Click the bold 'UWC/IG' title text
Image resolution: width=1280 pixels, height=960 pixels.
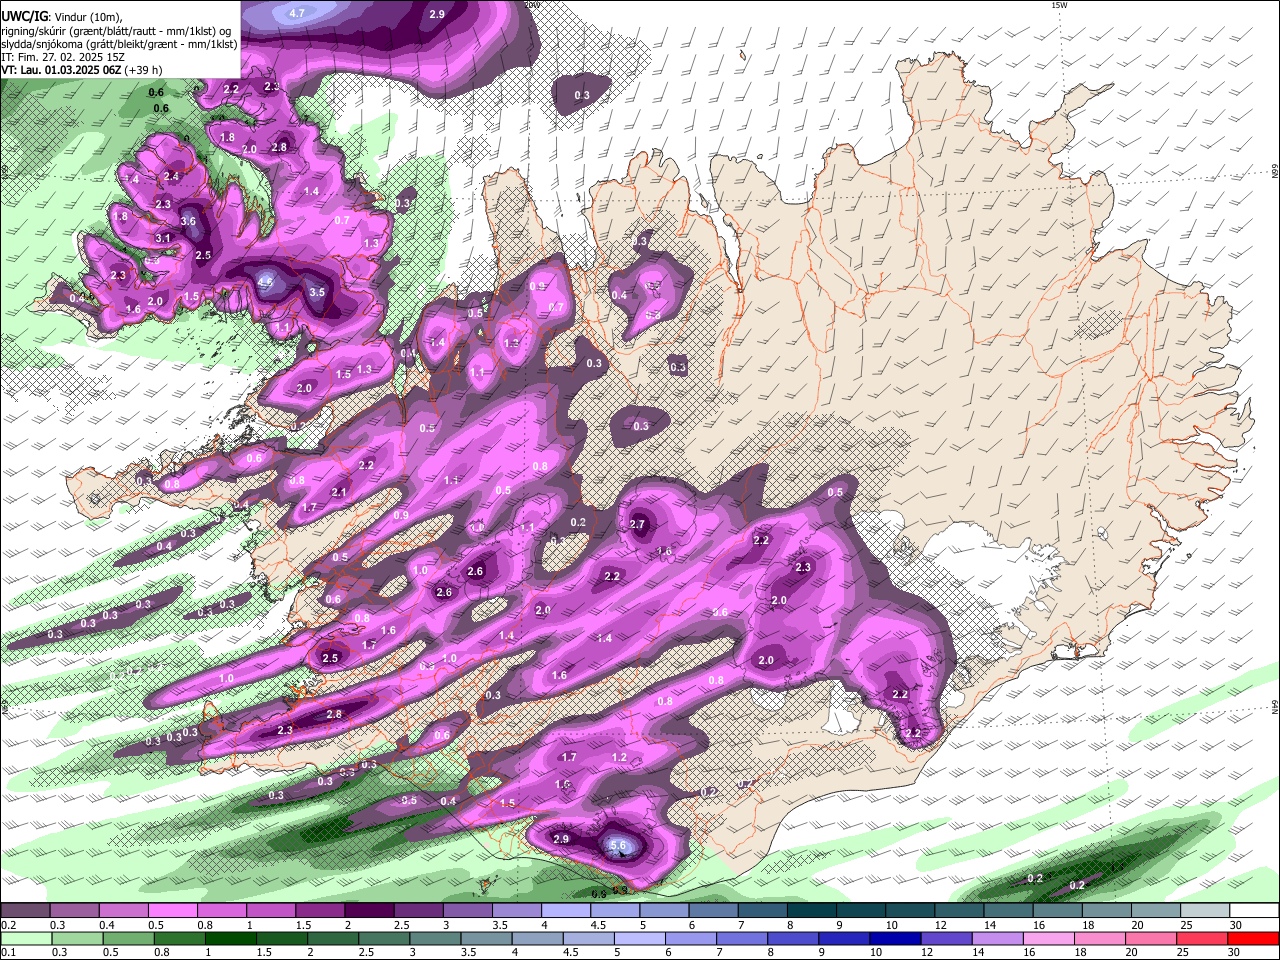click(x=24, y=17)
